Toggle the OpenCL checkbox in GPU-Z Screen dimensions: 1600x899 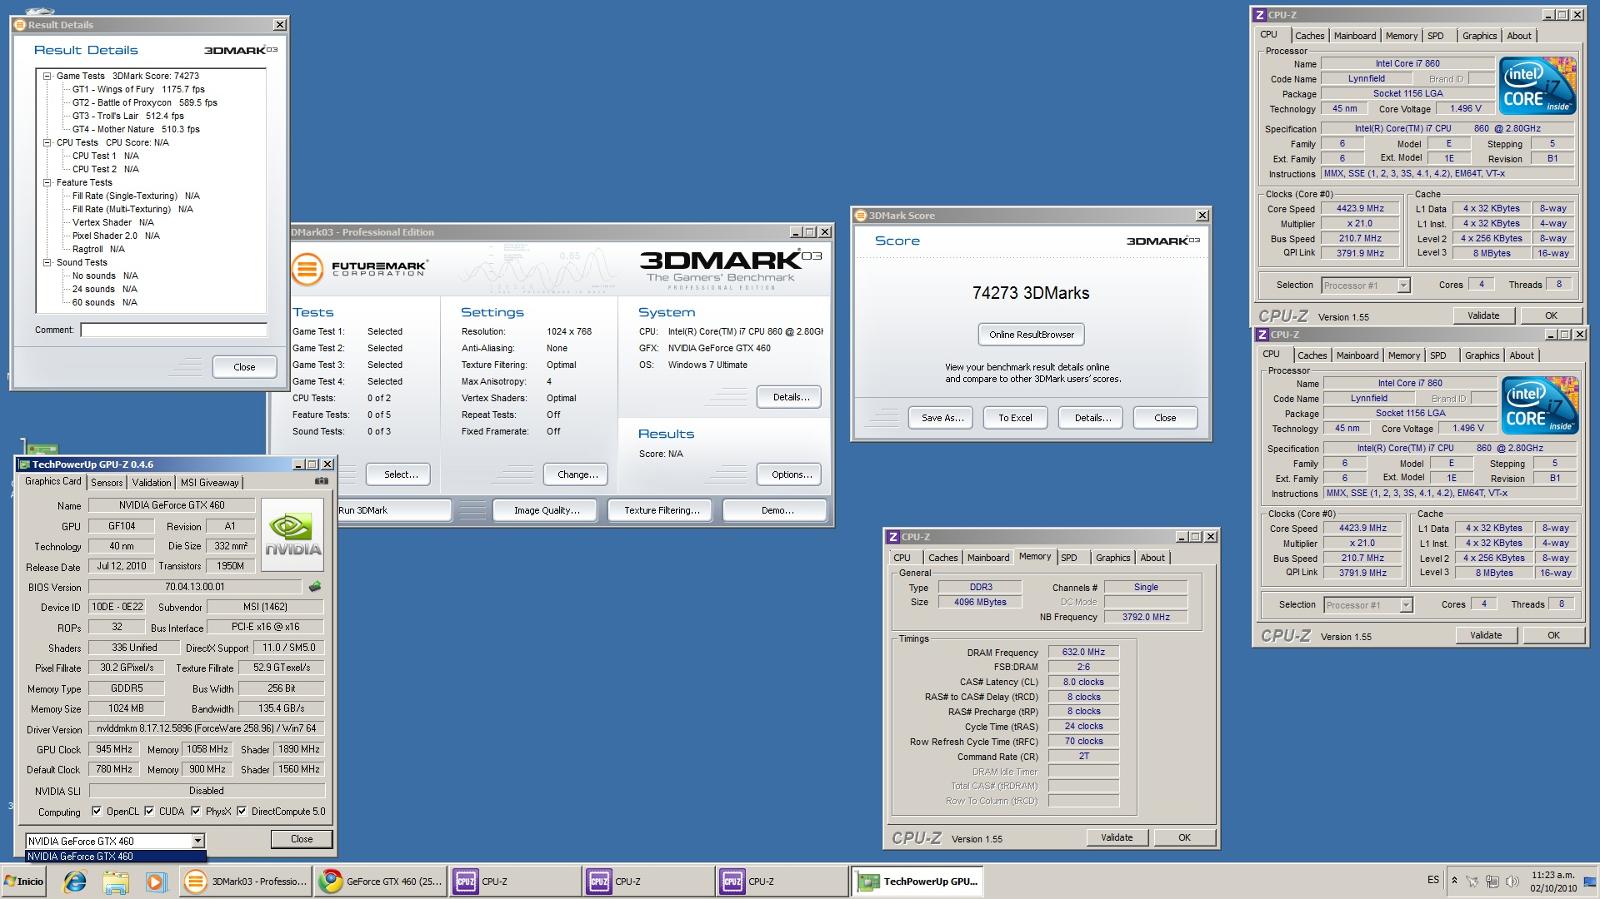pos(96,811)
